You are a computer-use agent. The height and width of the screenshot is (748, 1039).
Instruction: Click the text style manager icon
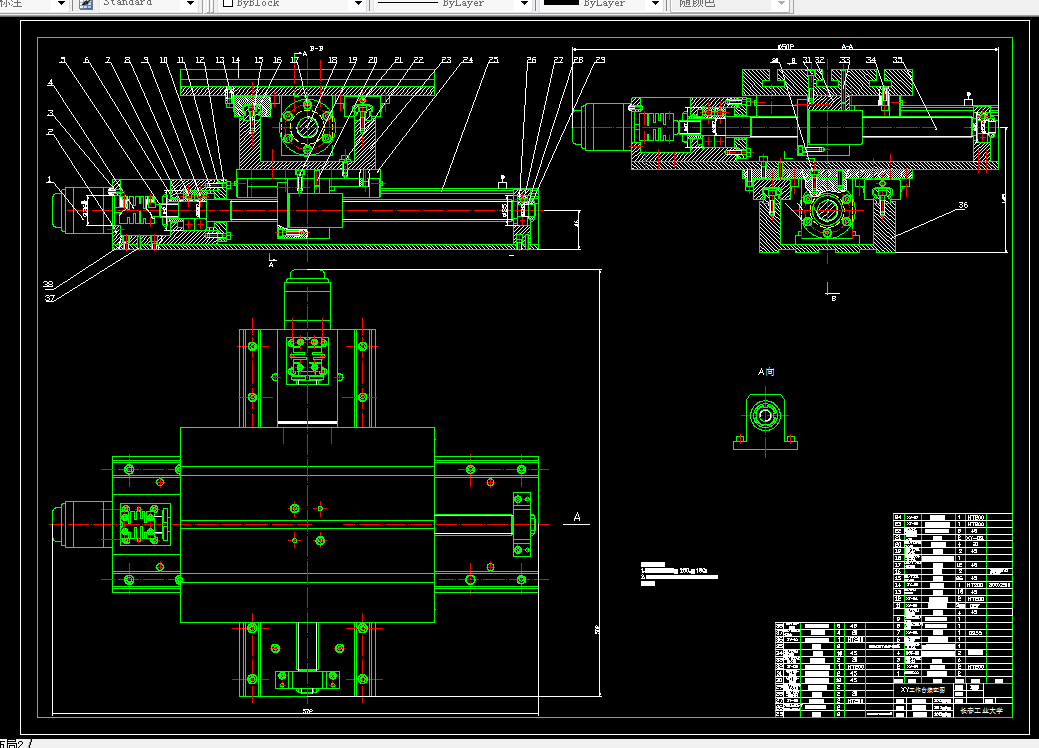(x=86, y=3)
